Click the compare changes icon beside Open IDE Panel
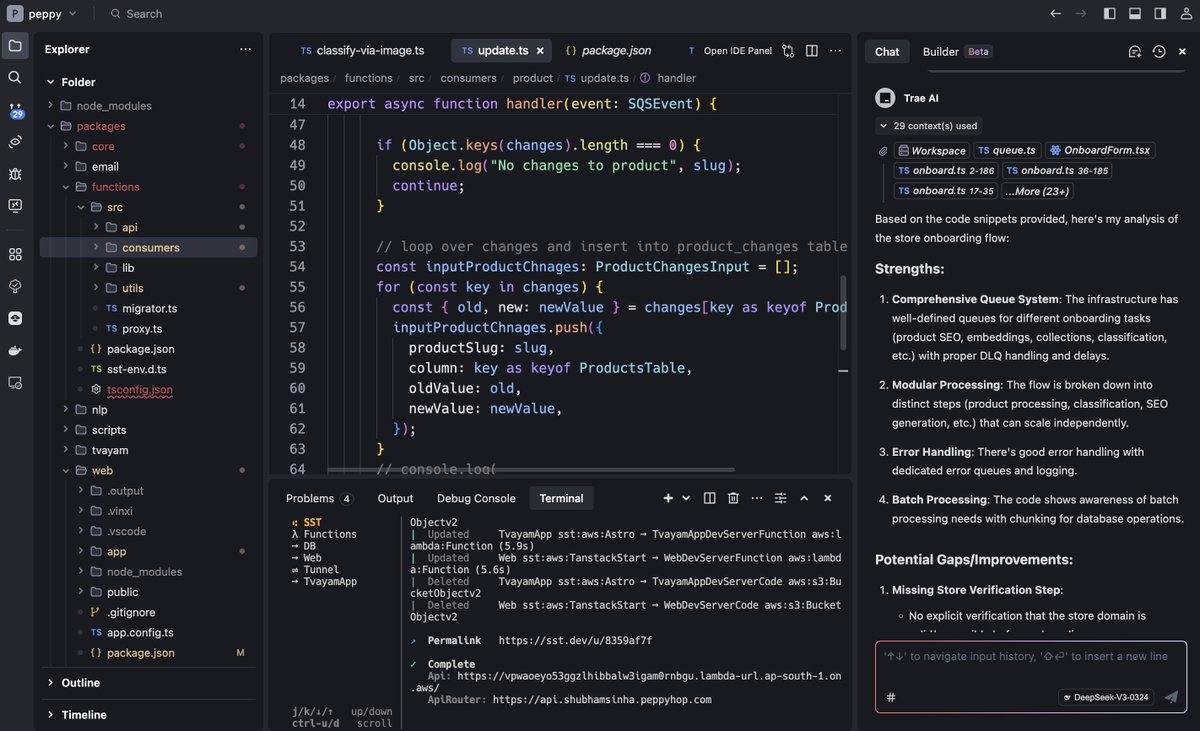1200x731 pixels. tap(789, 51)
